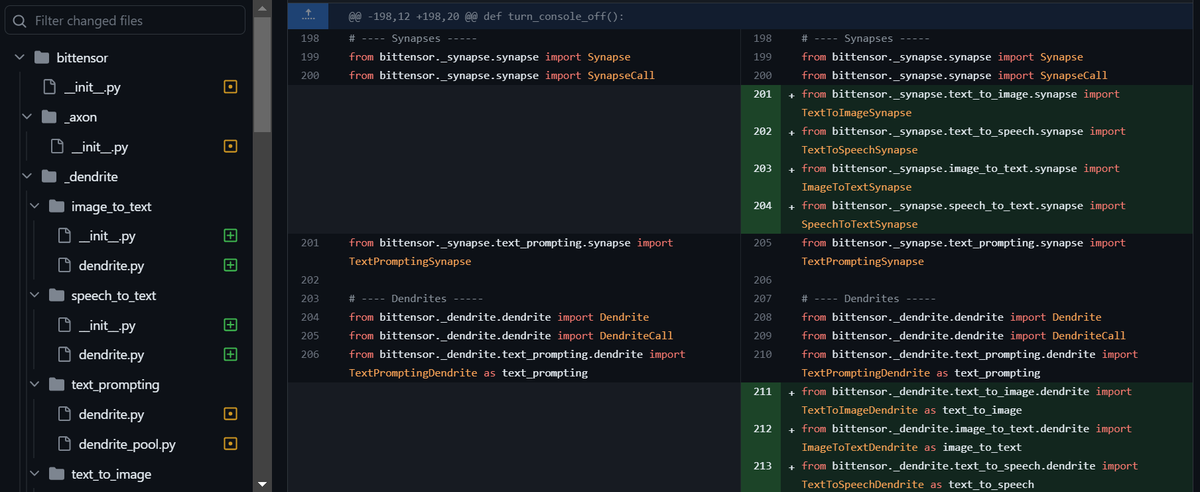Click the speech_to_text folder icon

coord(57,296)
